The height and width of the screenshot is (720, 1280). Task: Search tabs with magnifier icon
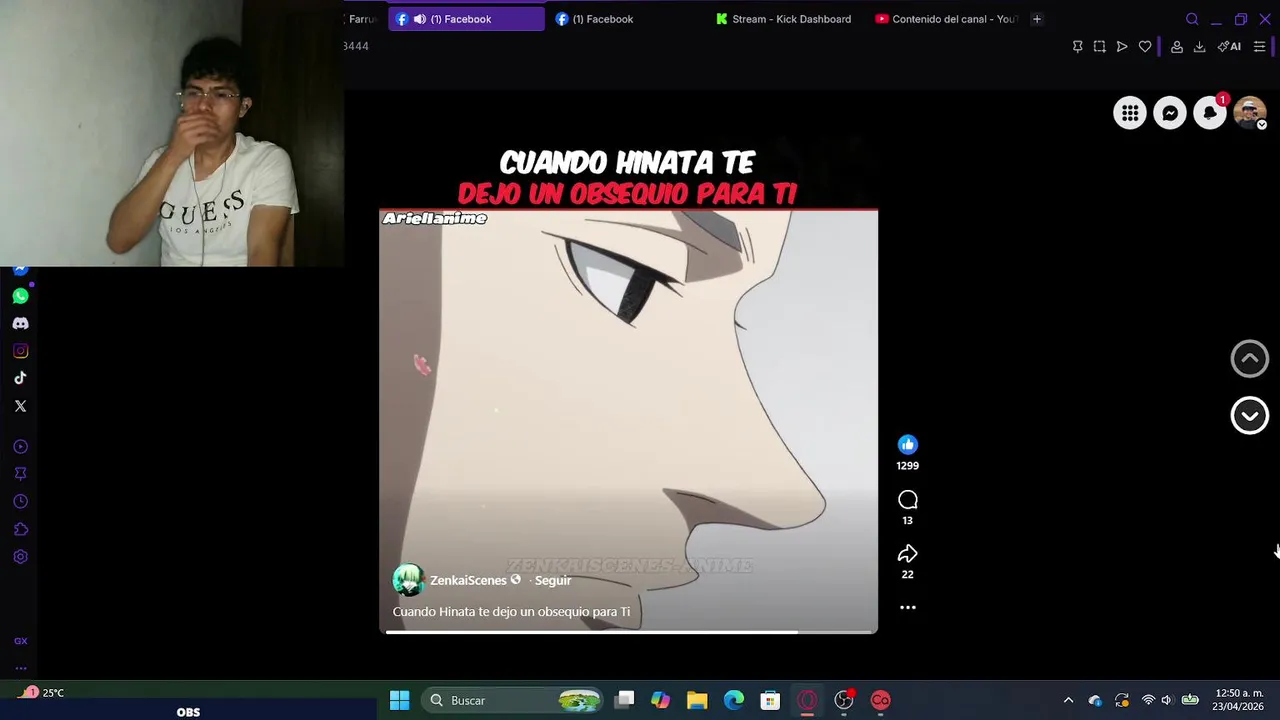click(x=1192, y=19)
